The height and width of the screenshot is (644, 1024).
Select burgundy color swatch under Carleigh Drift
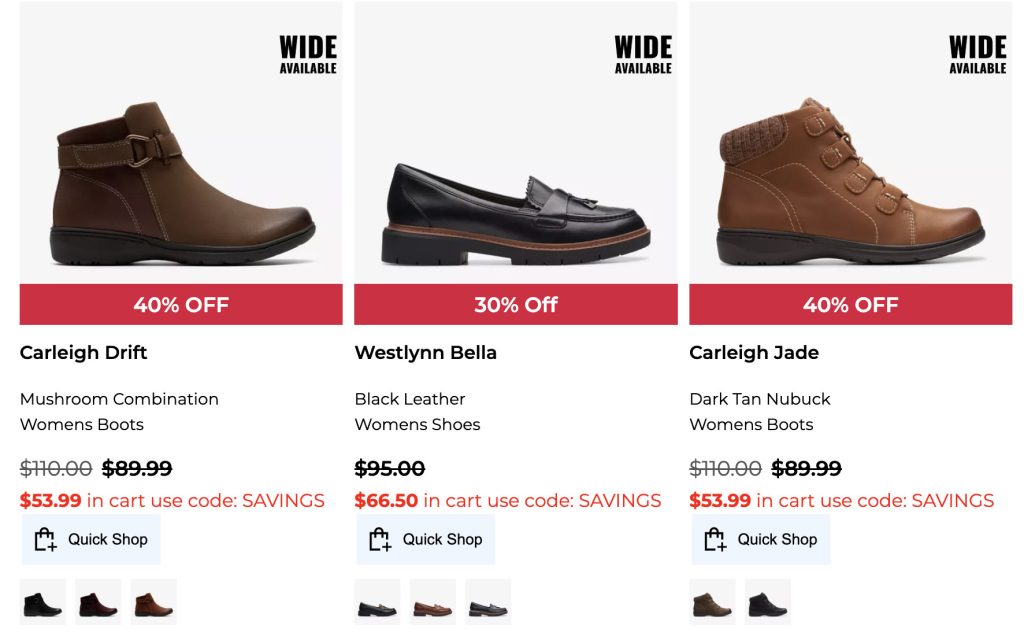point(98,603)
